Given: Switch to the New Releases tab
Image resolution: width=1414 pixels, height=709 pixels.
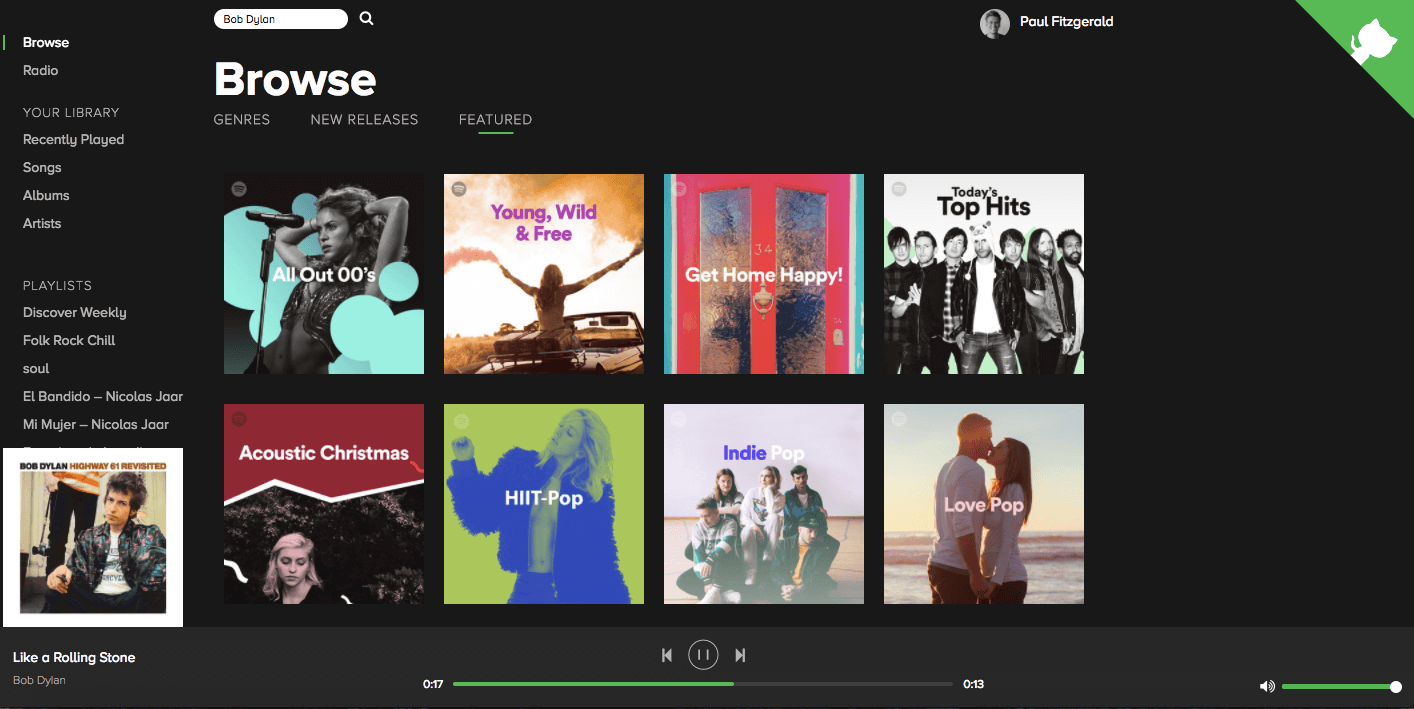Looking at the screenshot, I should coord(364,119).
